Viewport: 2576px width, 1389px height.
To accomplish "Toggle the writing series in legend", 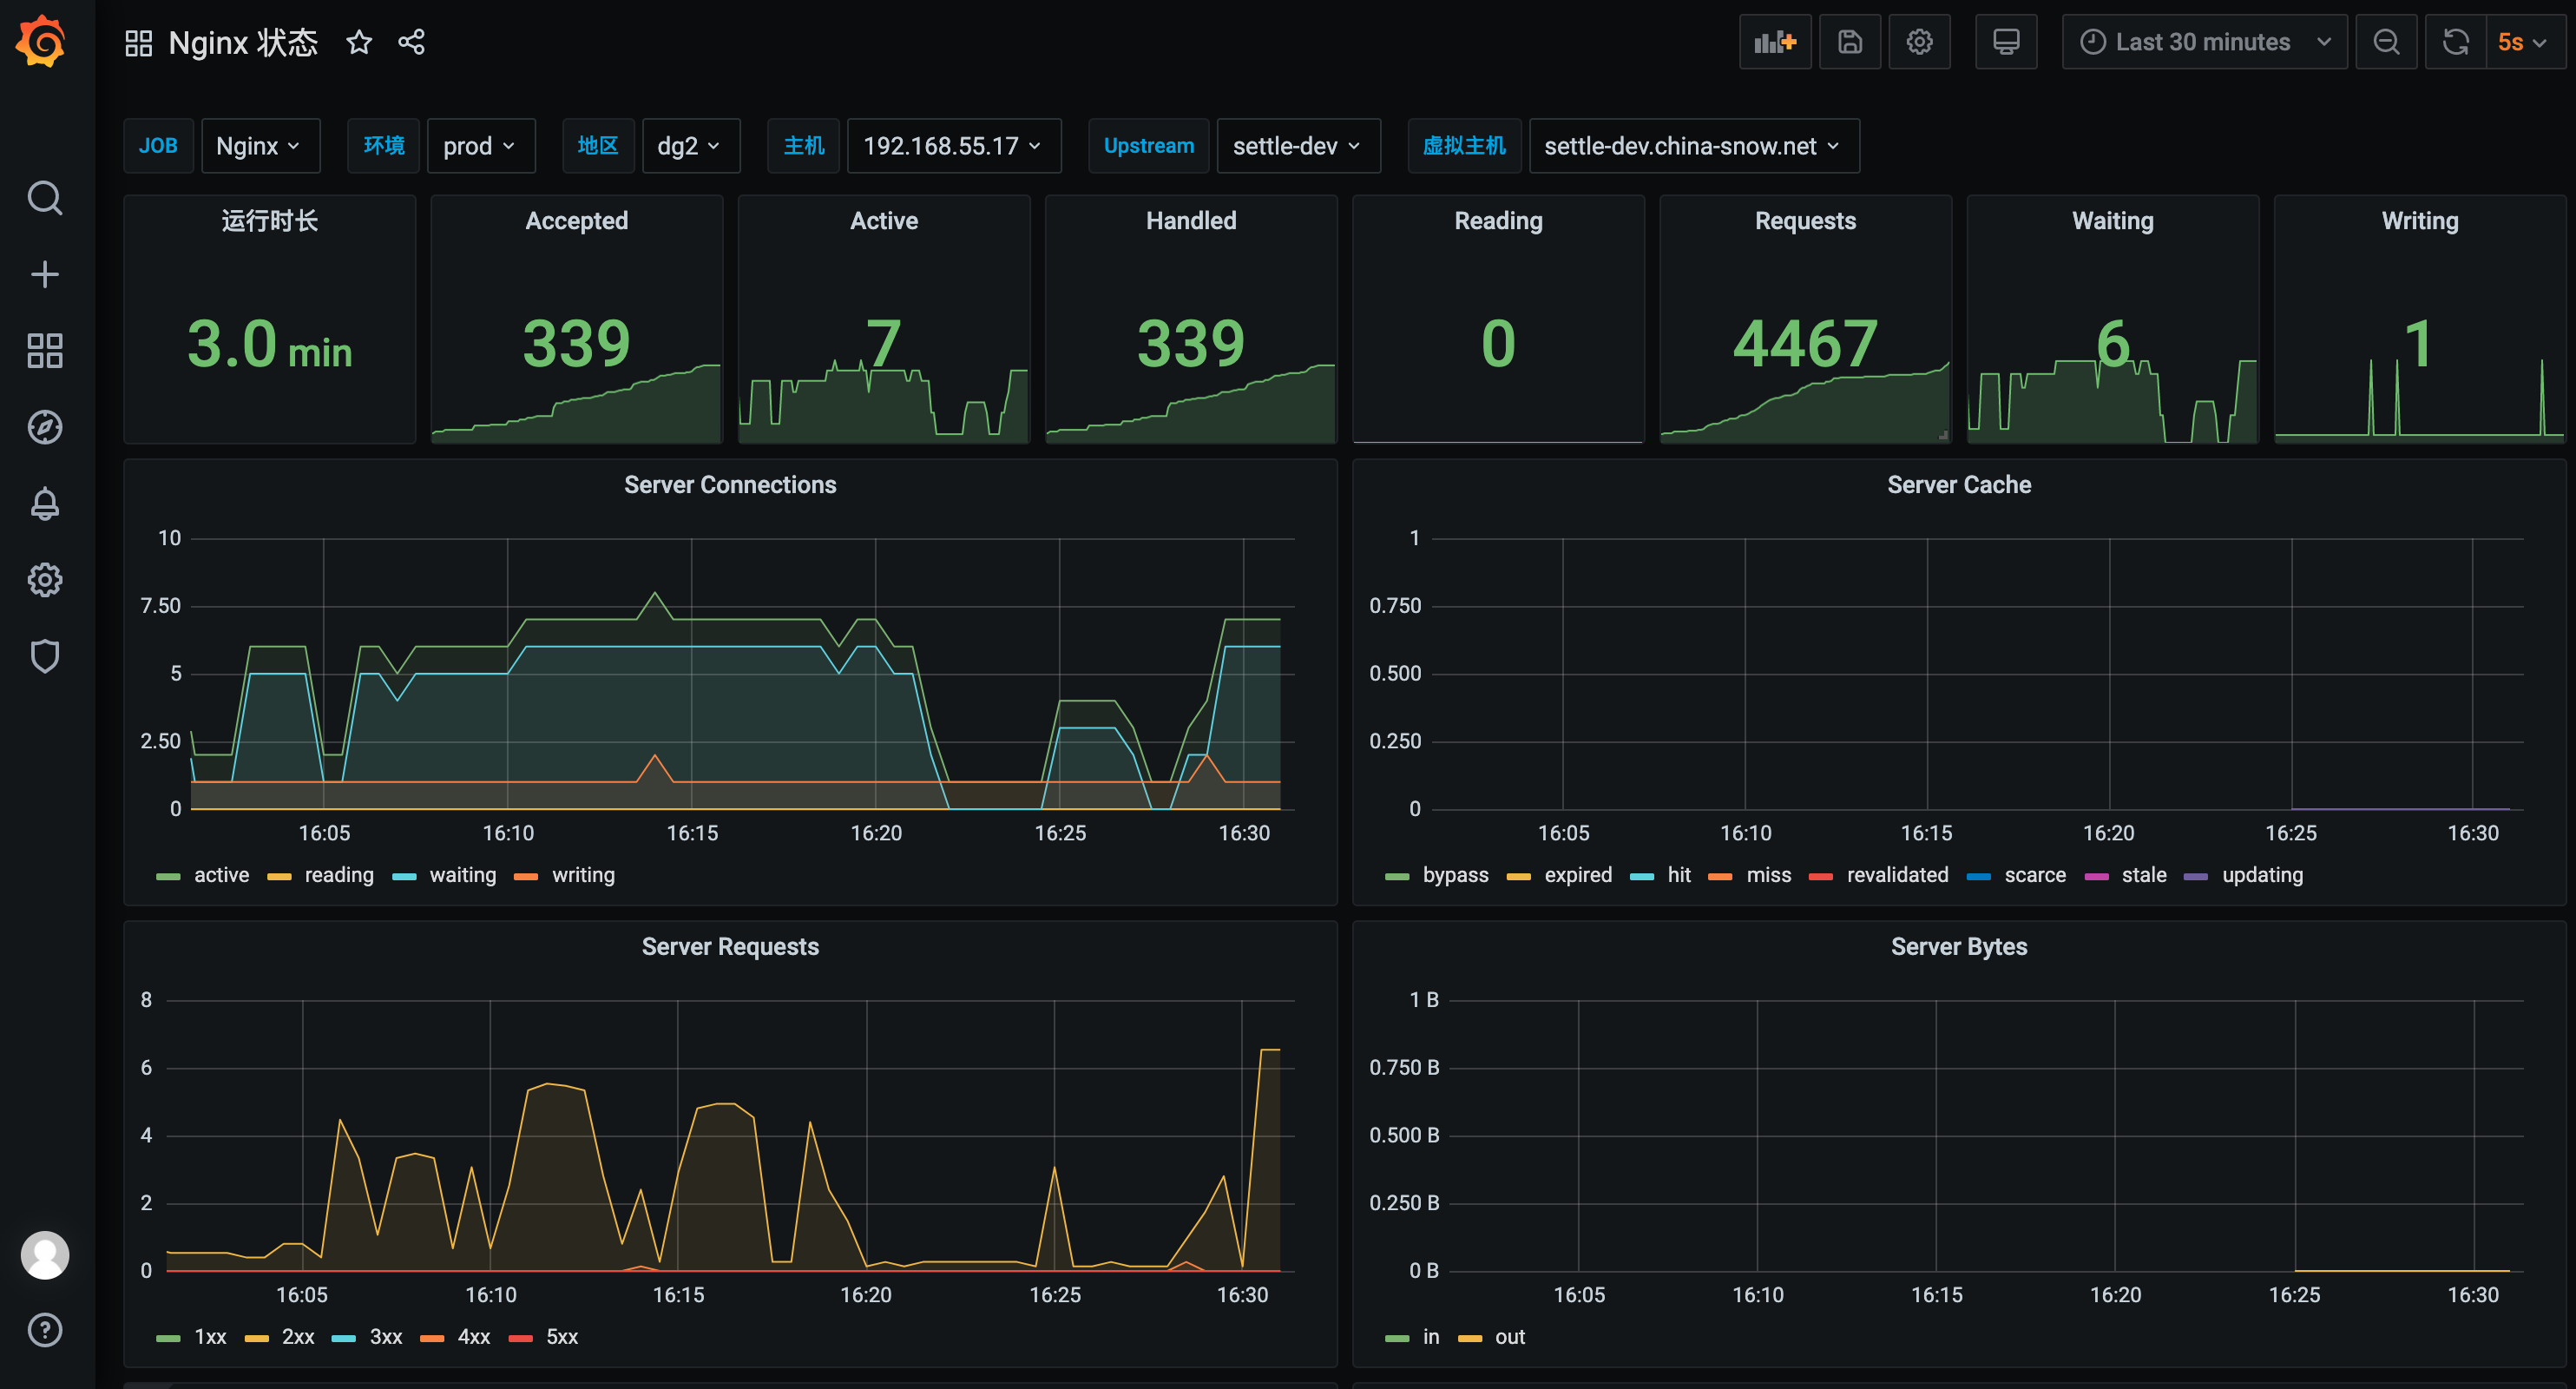I will click(584, 875).
